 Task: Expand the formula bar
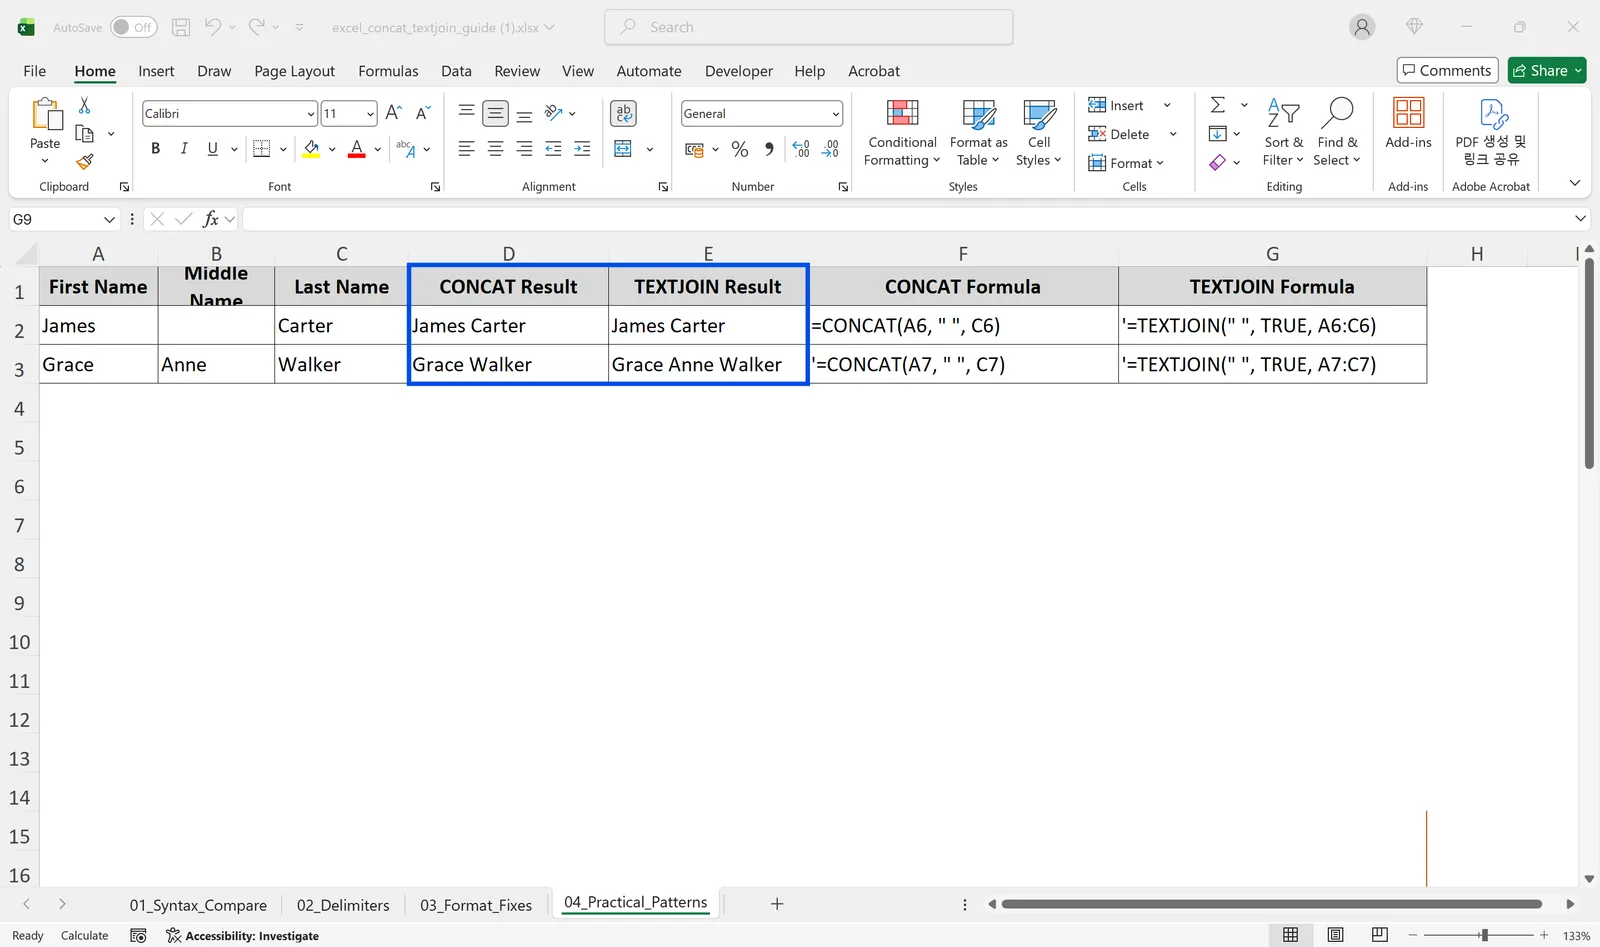point(1580,218)
